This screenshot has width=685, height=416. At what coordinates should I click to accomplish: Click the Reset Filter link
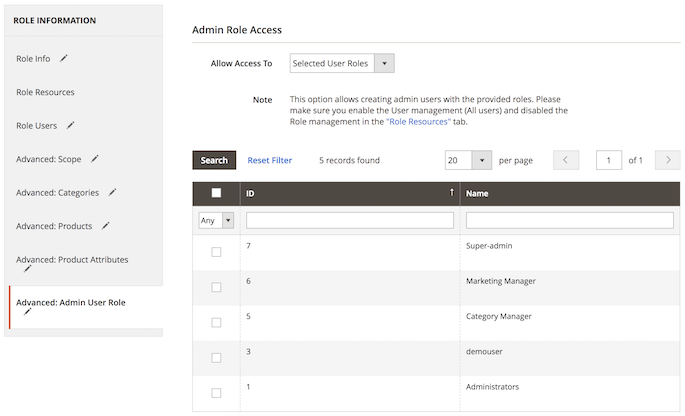270,160
